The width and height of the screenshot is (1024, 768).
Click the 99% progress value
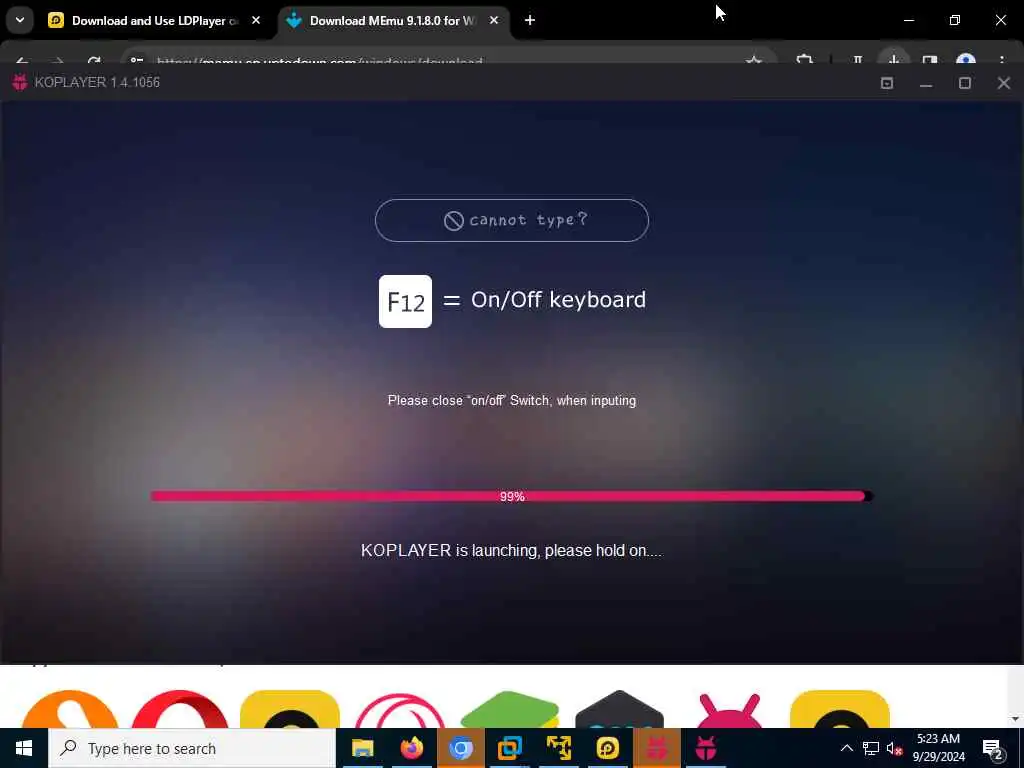coord(512,496)
